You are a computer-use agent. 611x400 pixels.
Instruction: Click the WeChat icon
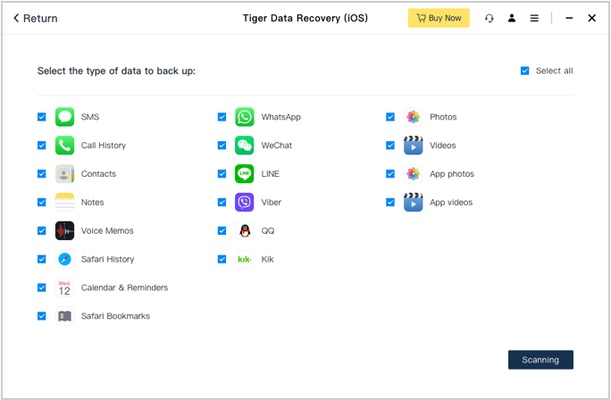pos(244,145)
